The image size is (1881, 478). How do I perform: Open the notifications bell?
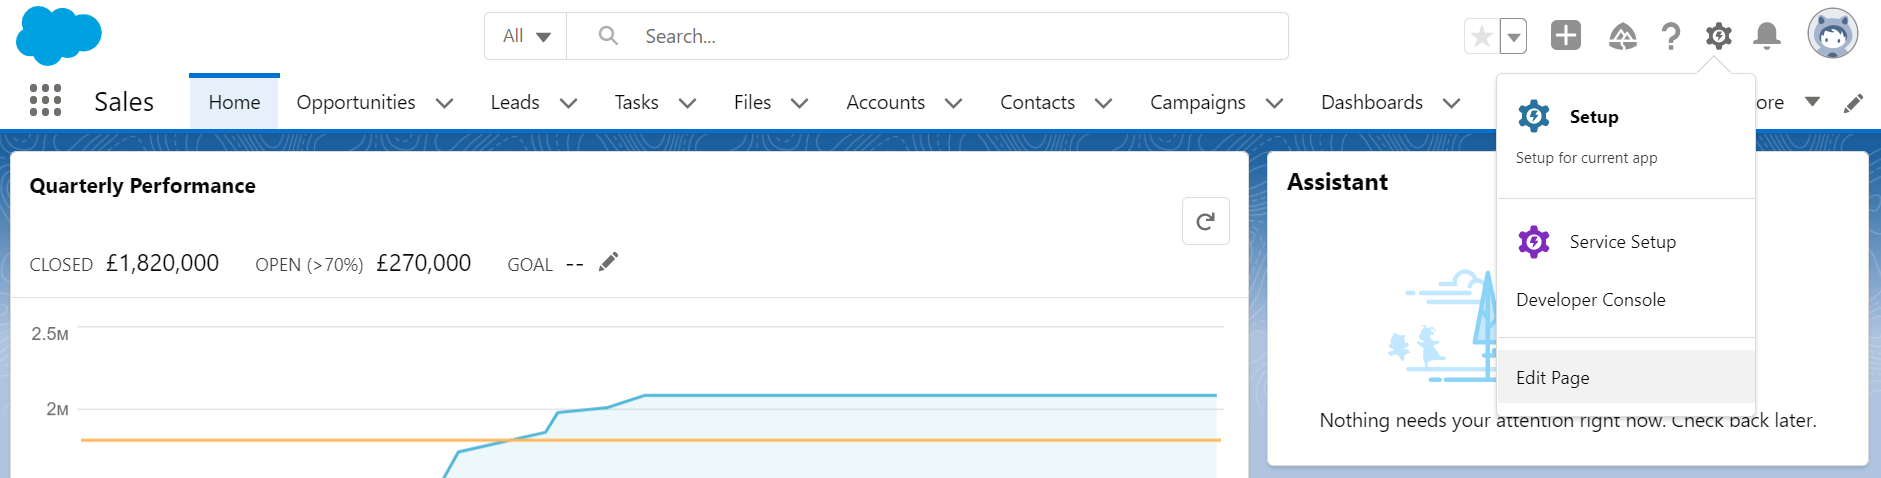tap(1767, 37)
